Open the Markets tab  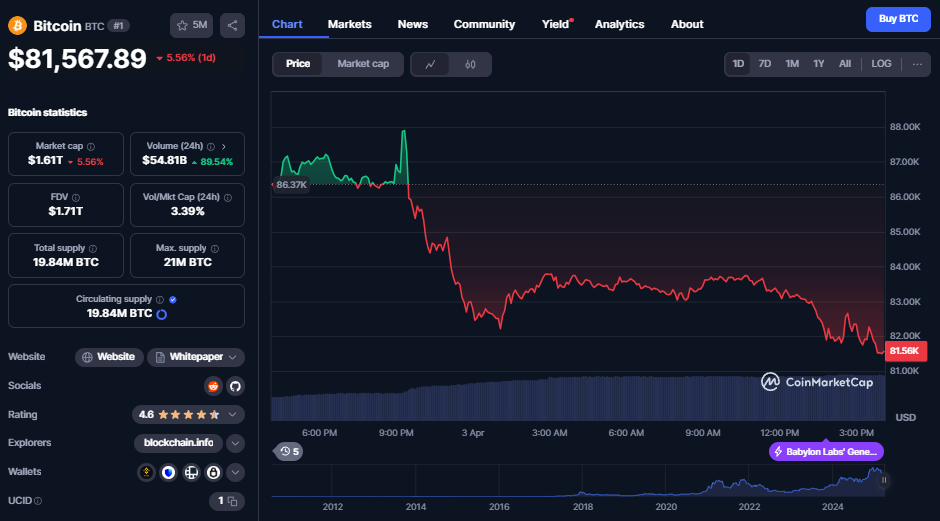click(x=350, y=25)
